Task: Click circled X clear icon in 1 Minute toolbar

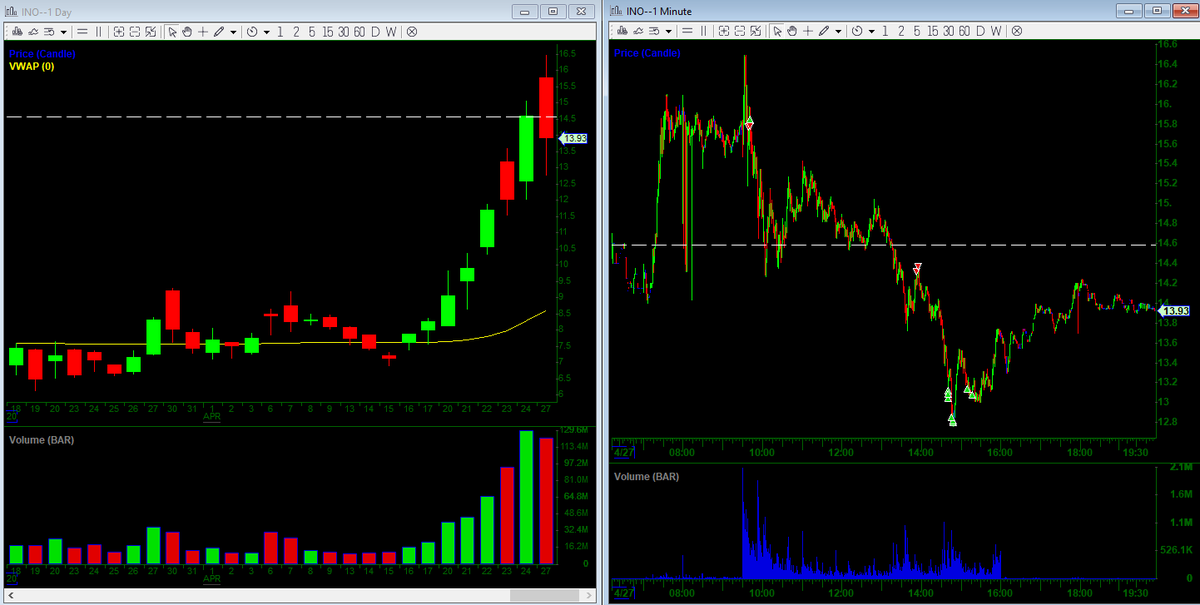Action: click(x=1016, y=31)
